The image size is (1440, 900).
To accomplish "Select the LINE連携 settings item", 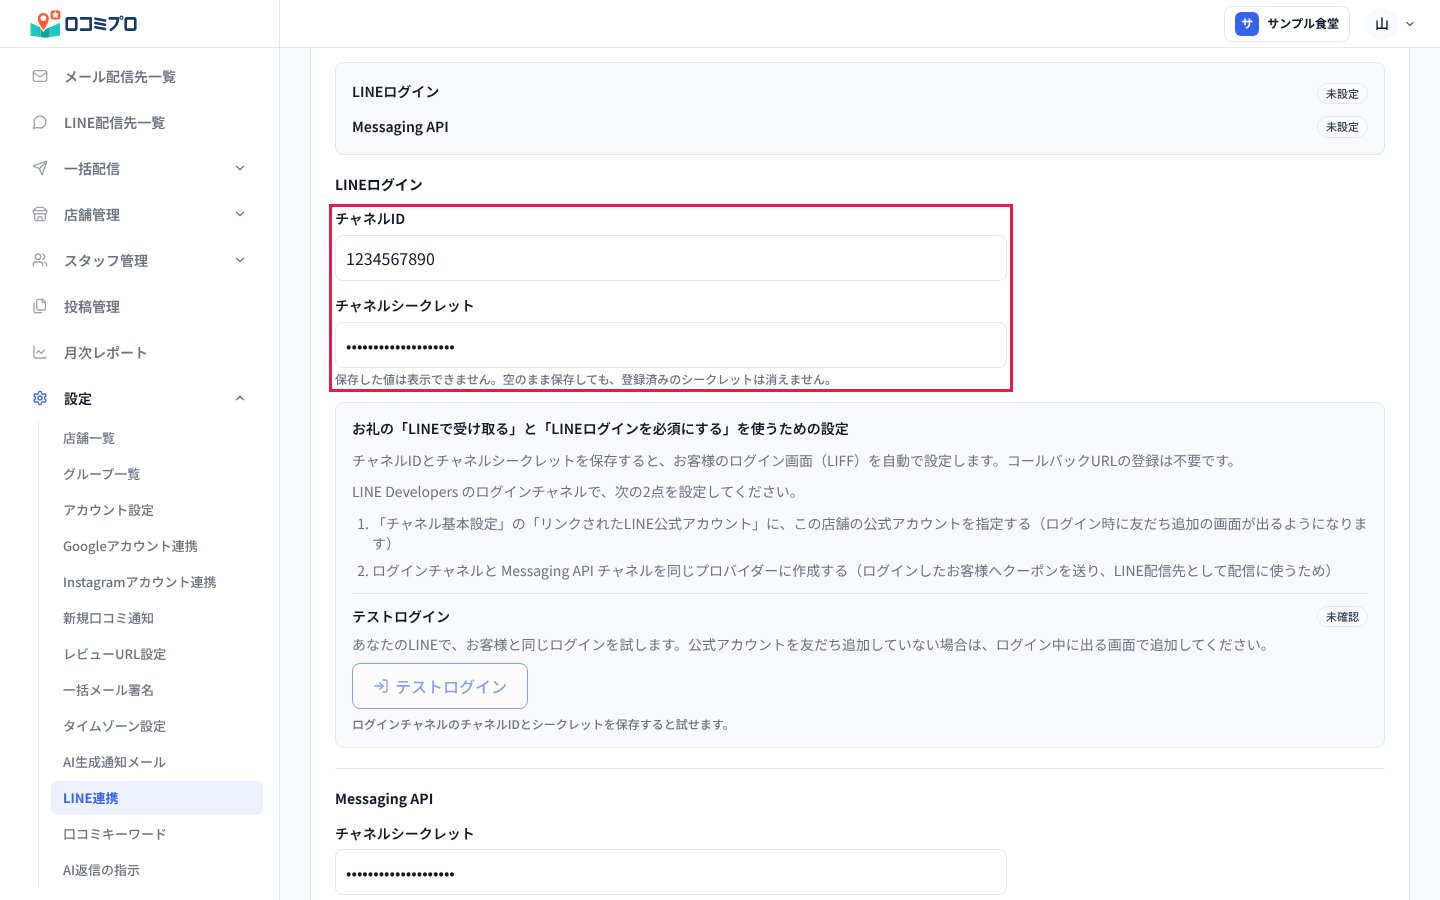I will [x=157, y=798].
